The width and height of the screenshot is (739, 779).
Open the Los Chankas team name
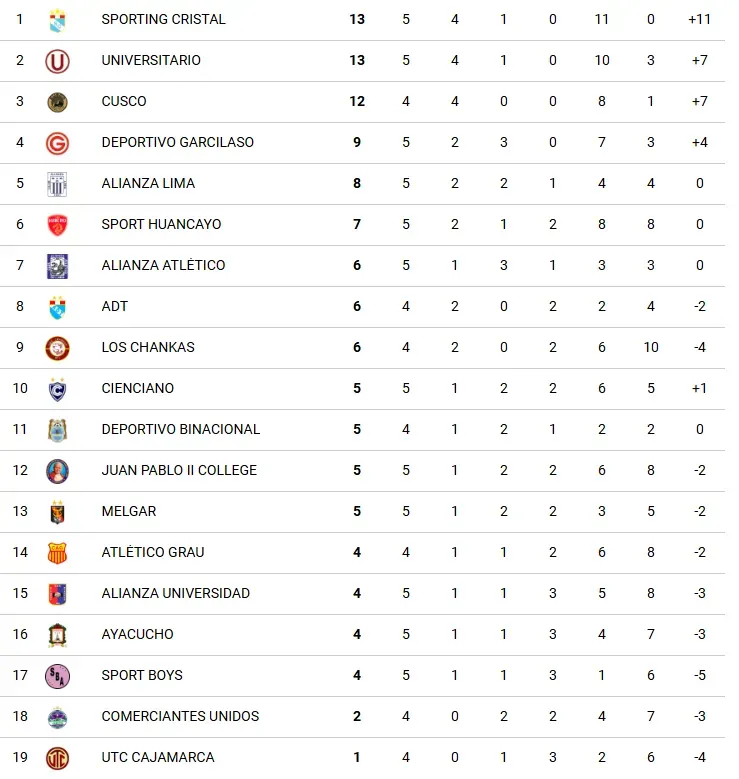148,348
